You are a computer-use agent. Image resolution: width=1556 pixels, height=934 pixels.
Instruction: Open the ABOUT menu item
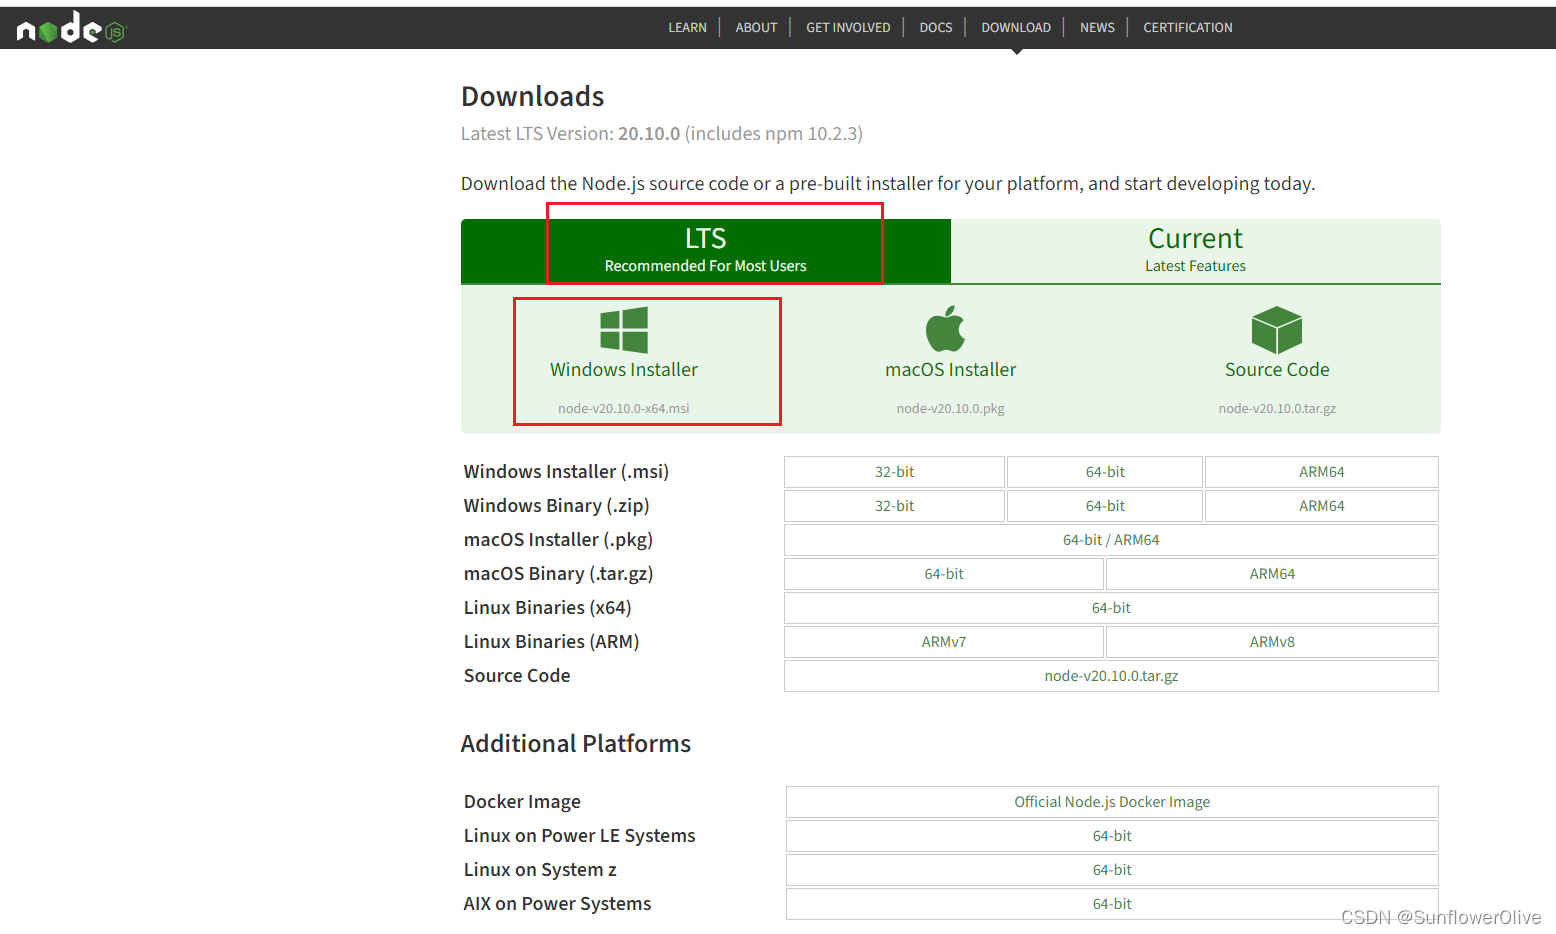point(756,28)
